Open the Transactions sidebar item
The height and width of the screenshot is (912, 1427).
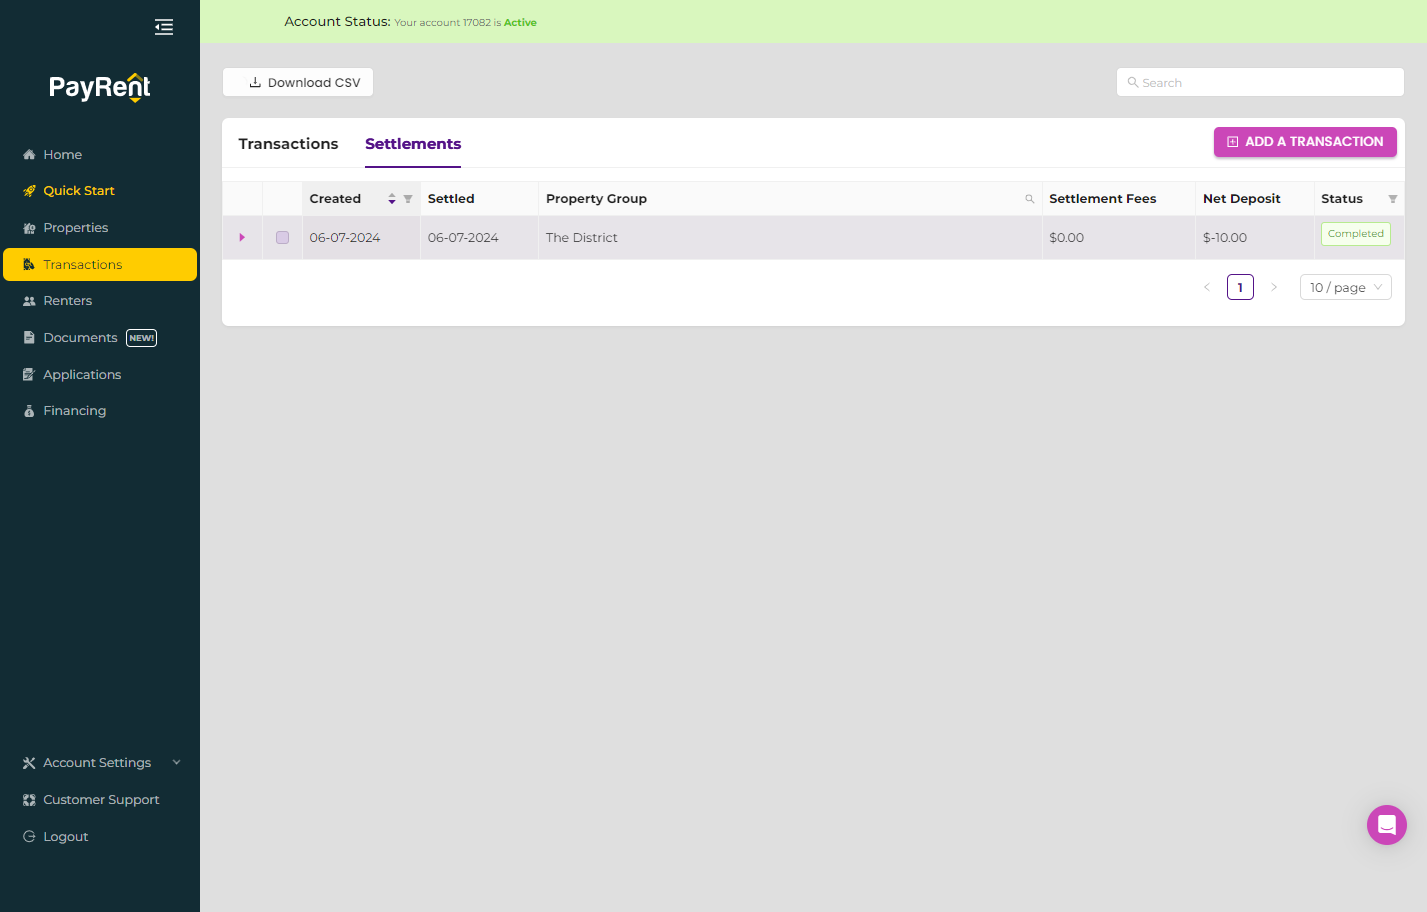[x=100, y=265]
